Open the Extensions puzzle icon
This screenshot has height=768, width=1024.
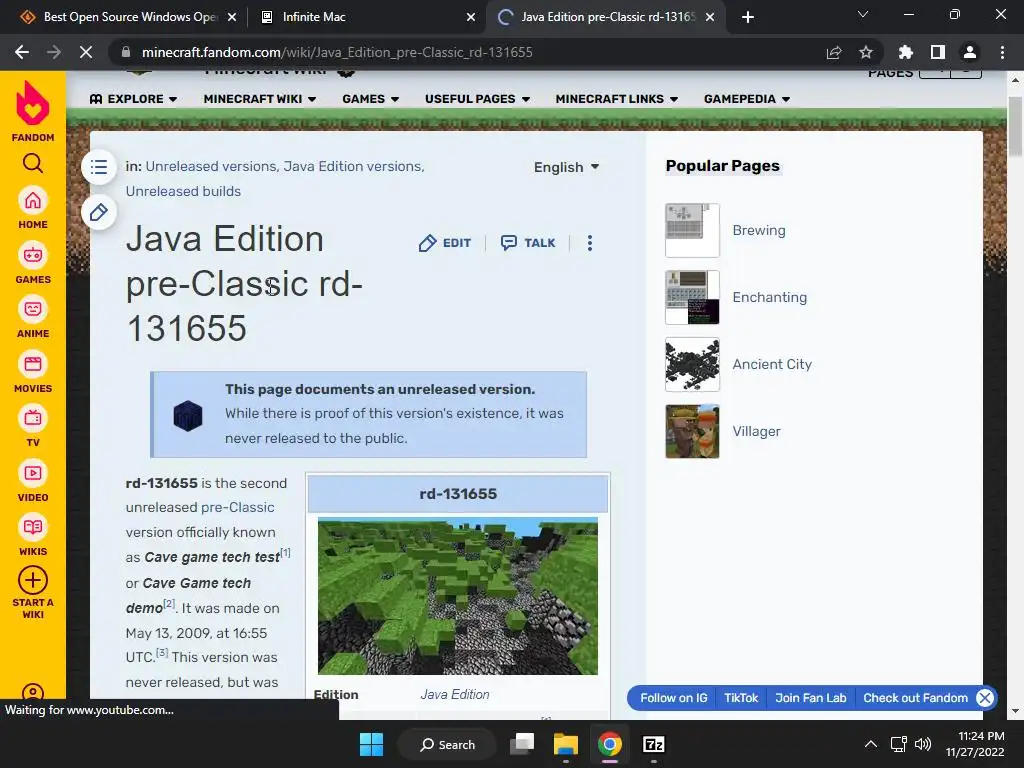pos(906,52)
